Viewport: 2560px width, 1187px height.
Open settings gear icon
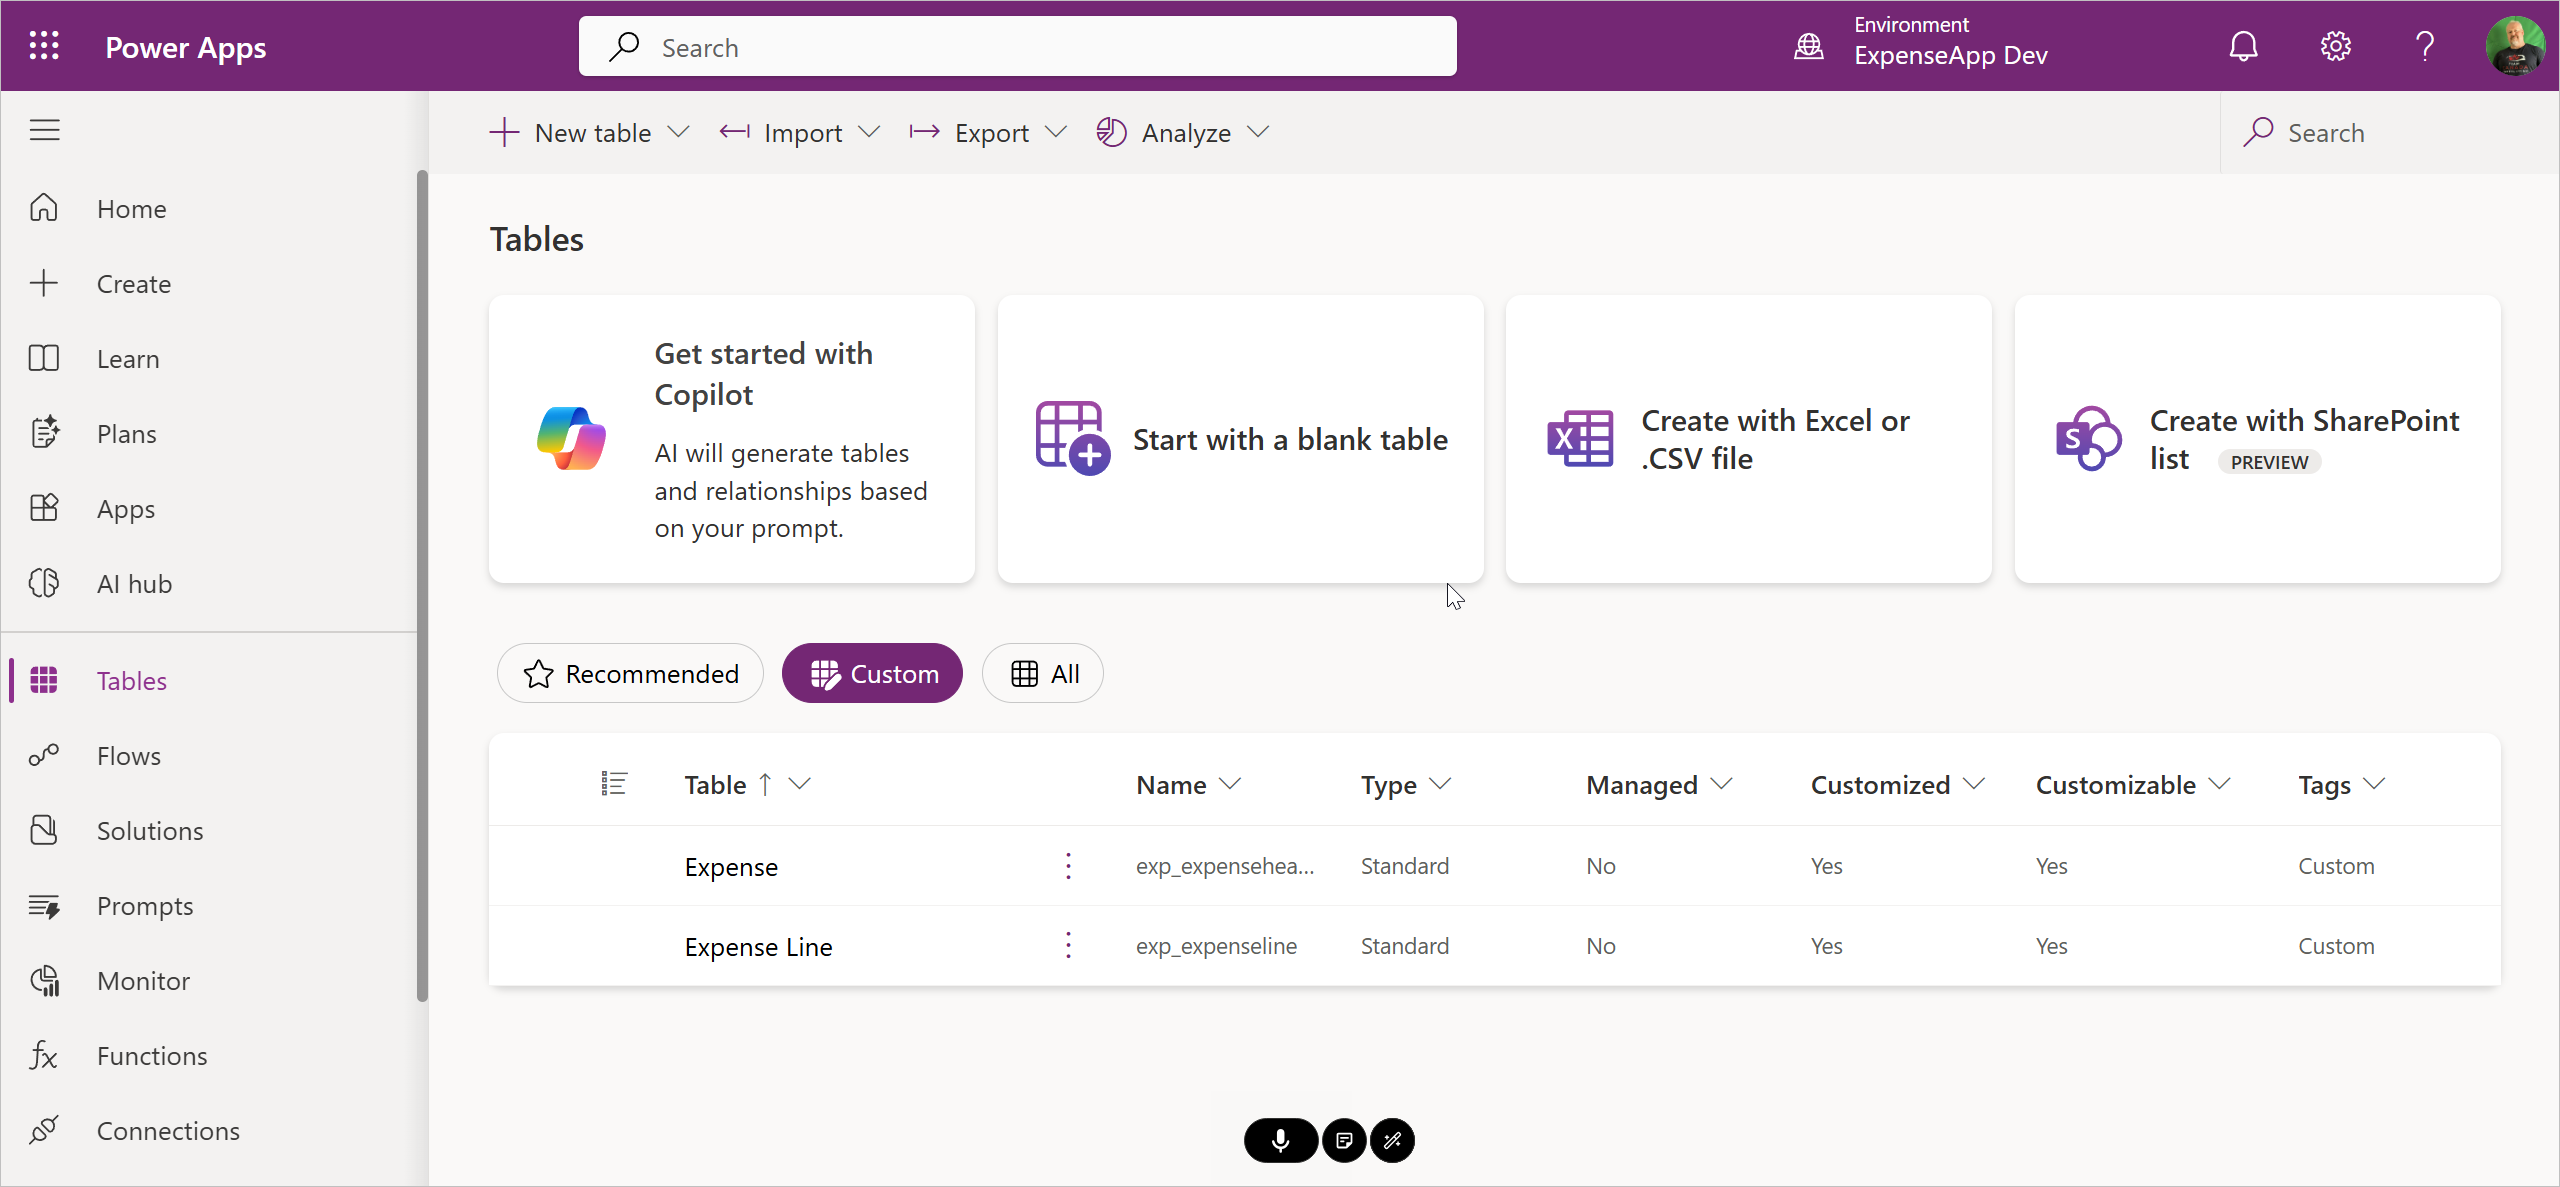(2335, 46)
